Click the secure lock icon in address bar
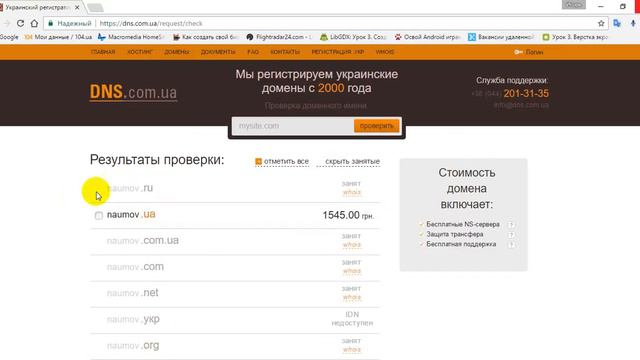 coord(51,24)
